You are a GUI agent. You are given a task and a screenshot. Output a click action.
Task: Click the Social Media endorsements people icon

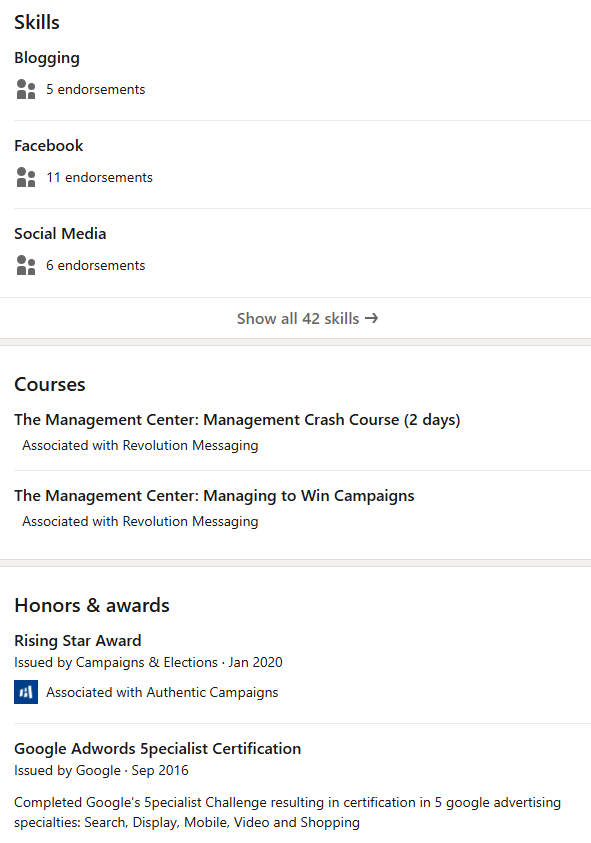[26, 265]
